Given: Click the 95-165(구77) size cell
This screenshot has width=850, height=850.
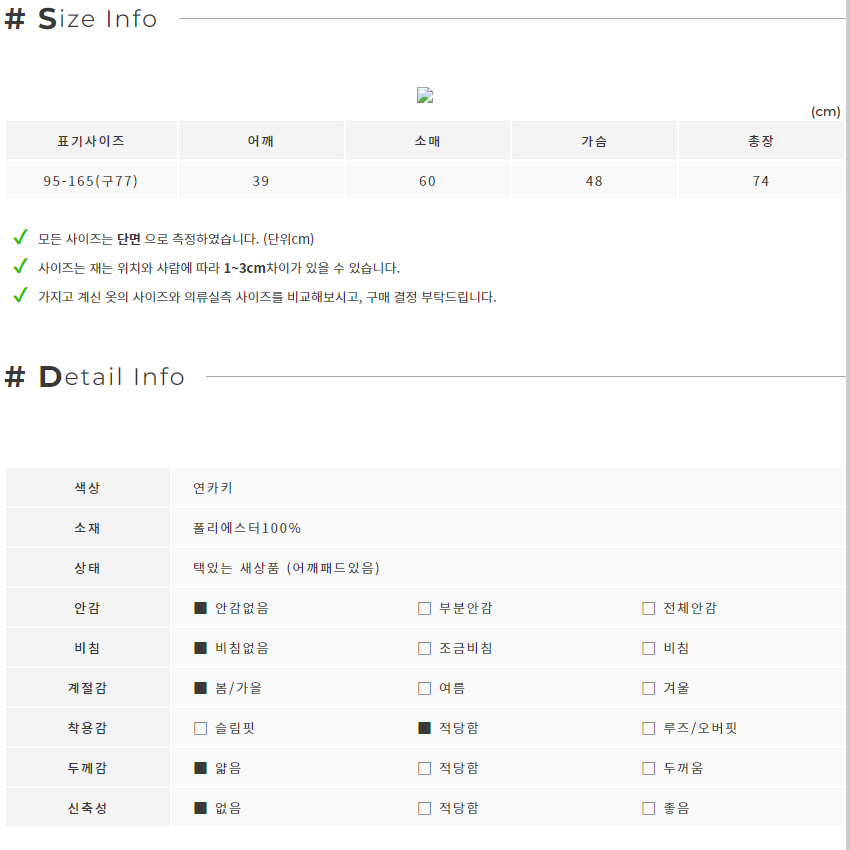Looking at the screenshot, I should 91,181.
